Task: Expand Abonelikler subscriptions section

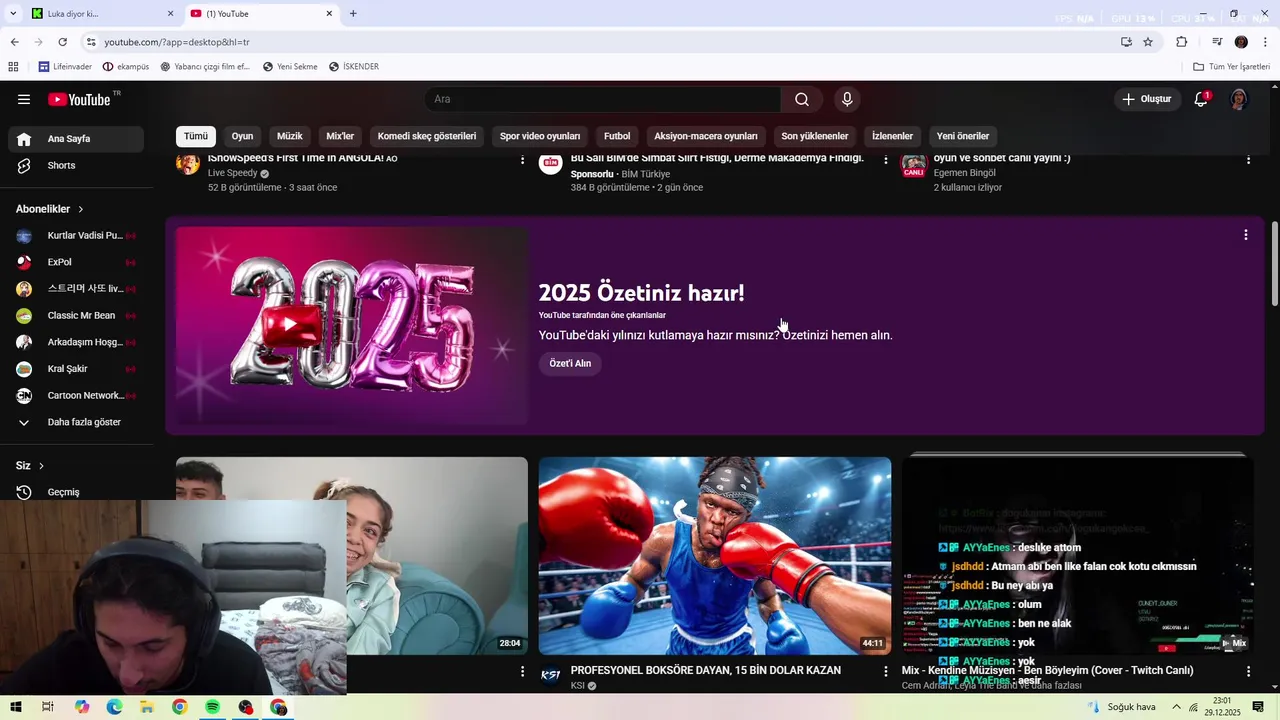Action: coord(50,209)
